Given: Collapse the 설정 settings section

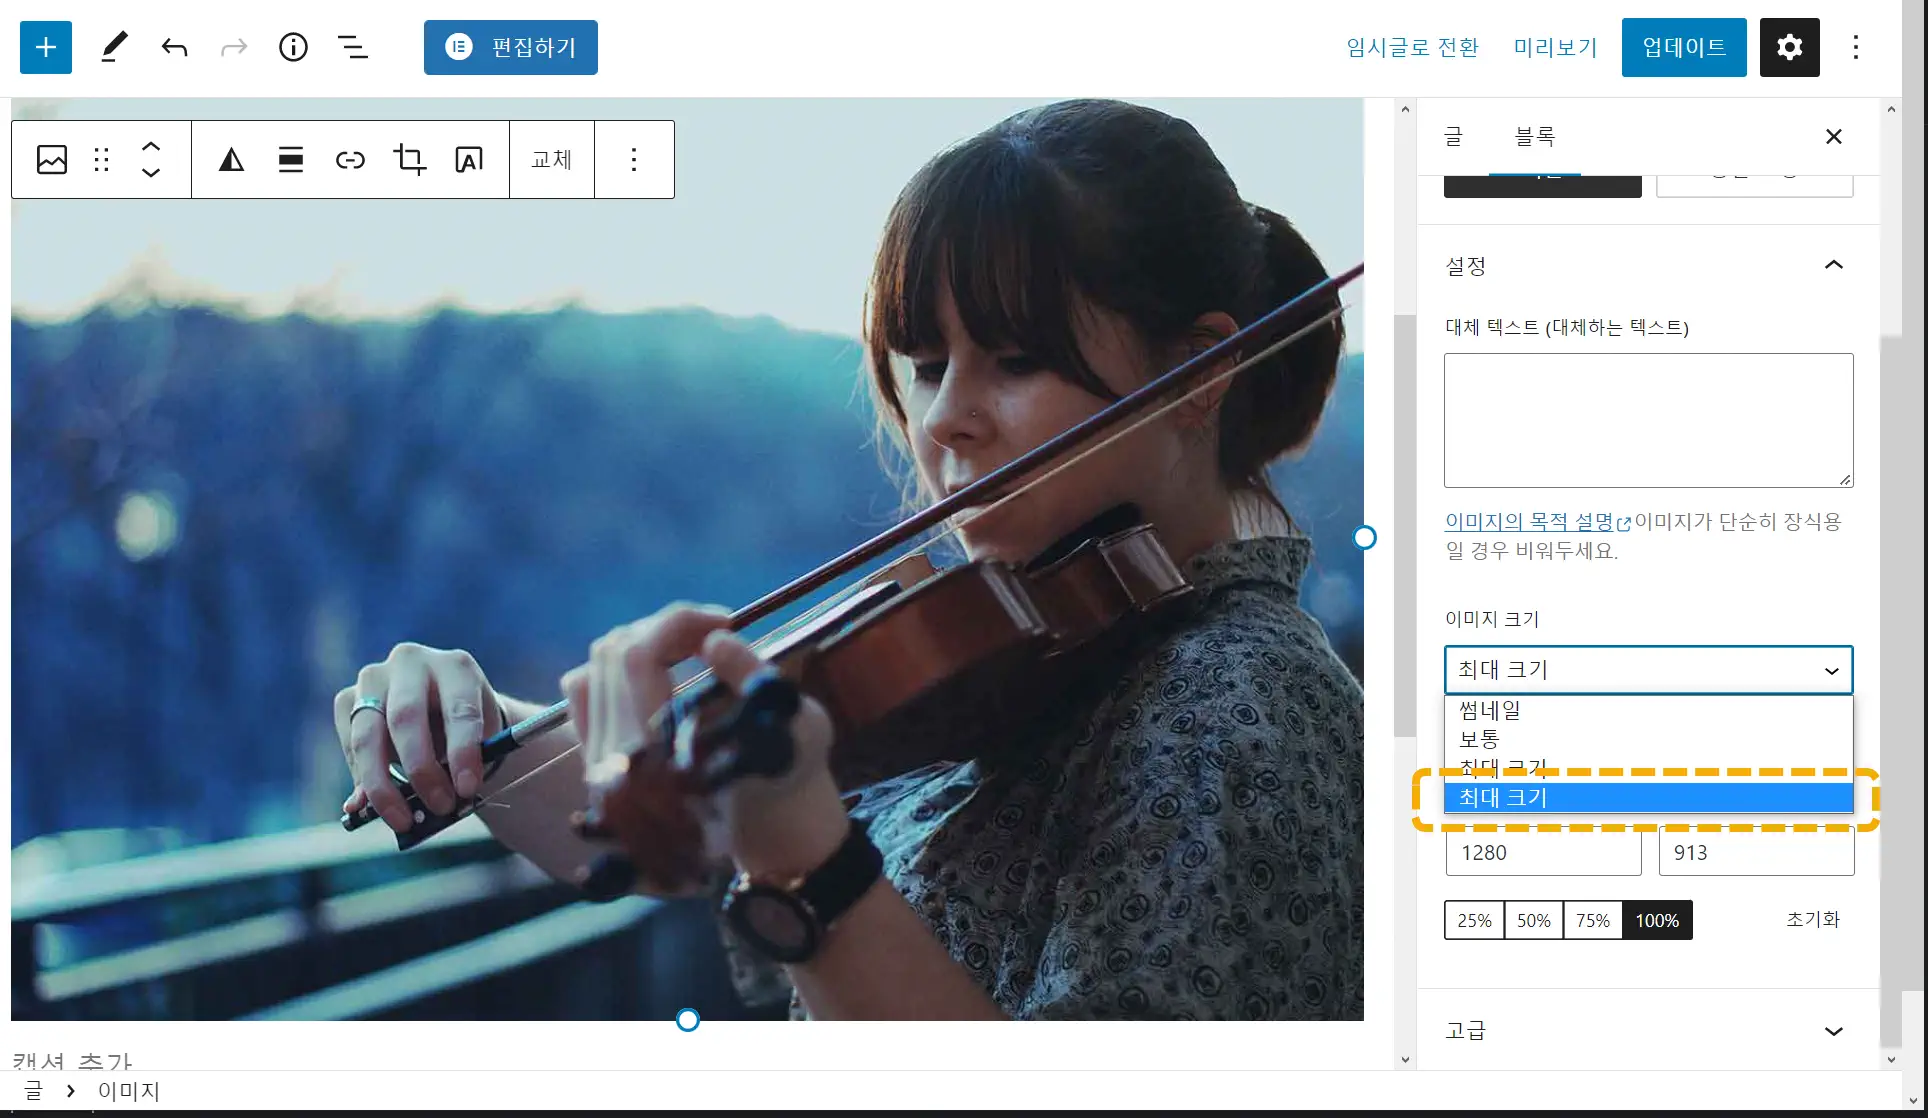Looking at the screenshot, I should click(x=1833, y=265).
